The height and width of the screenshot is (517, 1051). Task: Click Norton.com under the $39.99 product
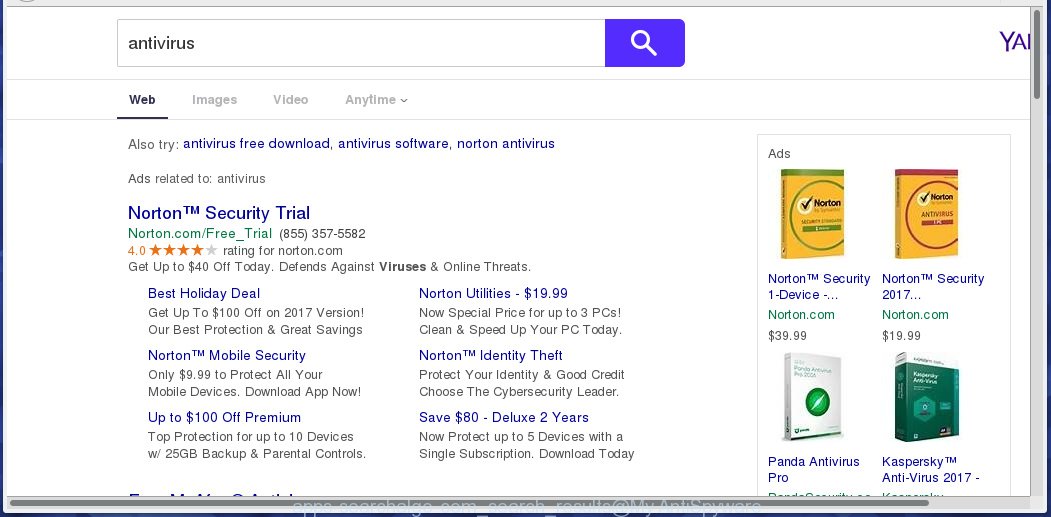[802, 314]
